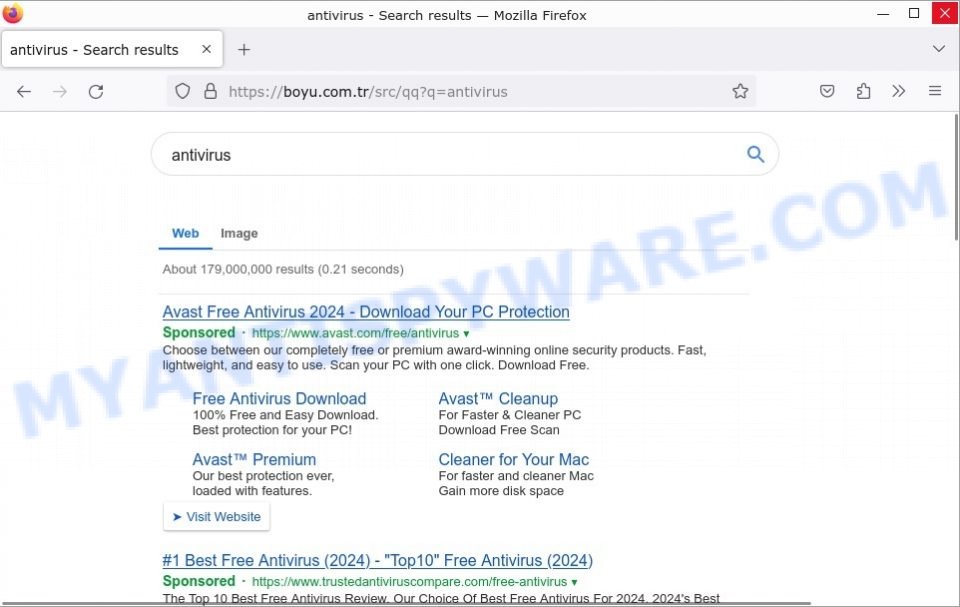Screen dimensions: 960x607
Task: Click the forward navigation arrow
Action: pos(59,92)
